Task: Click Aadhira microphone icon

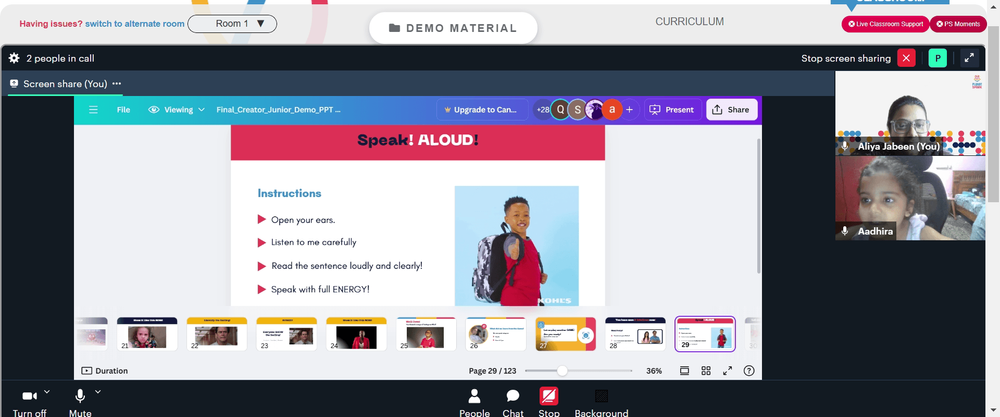Action: (x=845, y=231)
